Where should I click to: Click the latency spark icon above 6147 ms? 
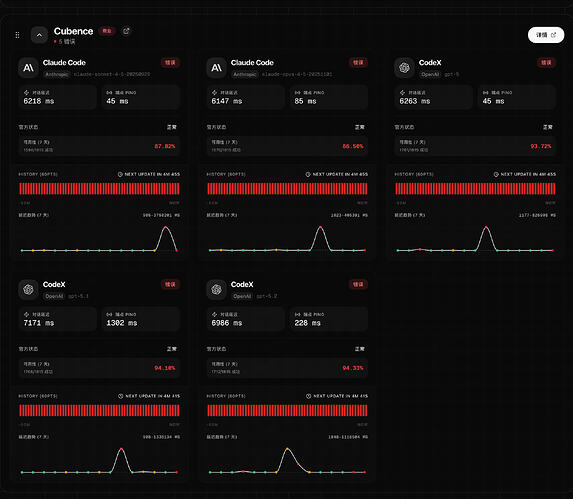click(x=215, y=93)
